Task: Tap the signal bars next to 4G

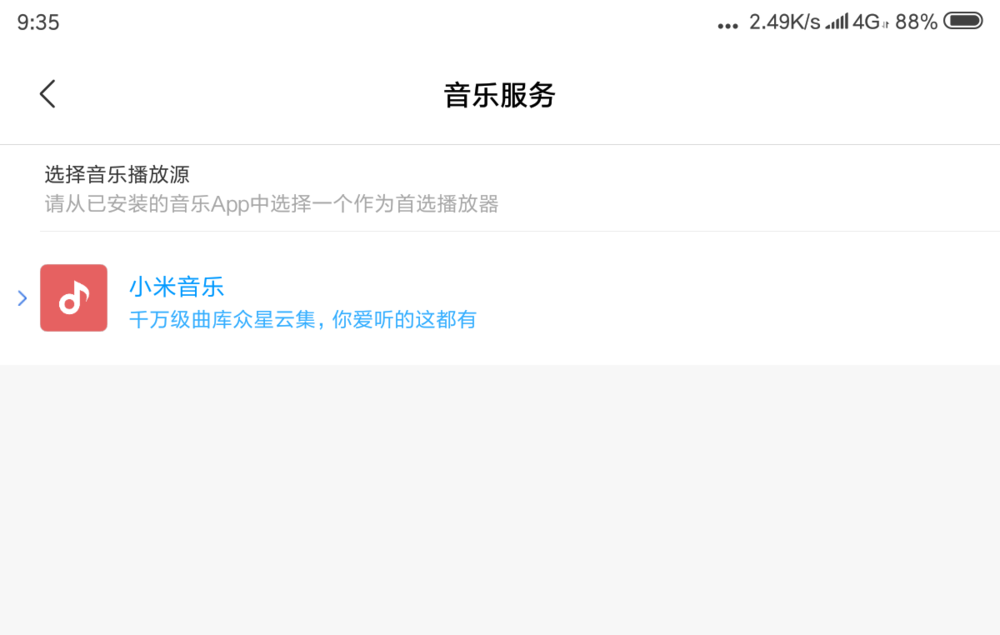Action: coord(837,22)
